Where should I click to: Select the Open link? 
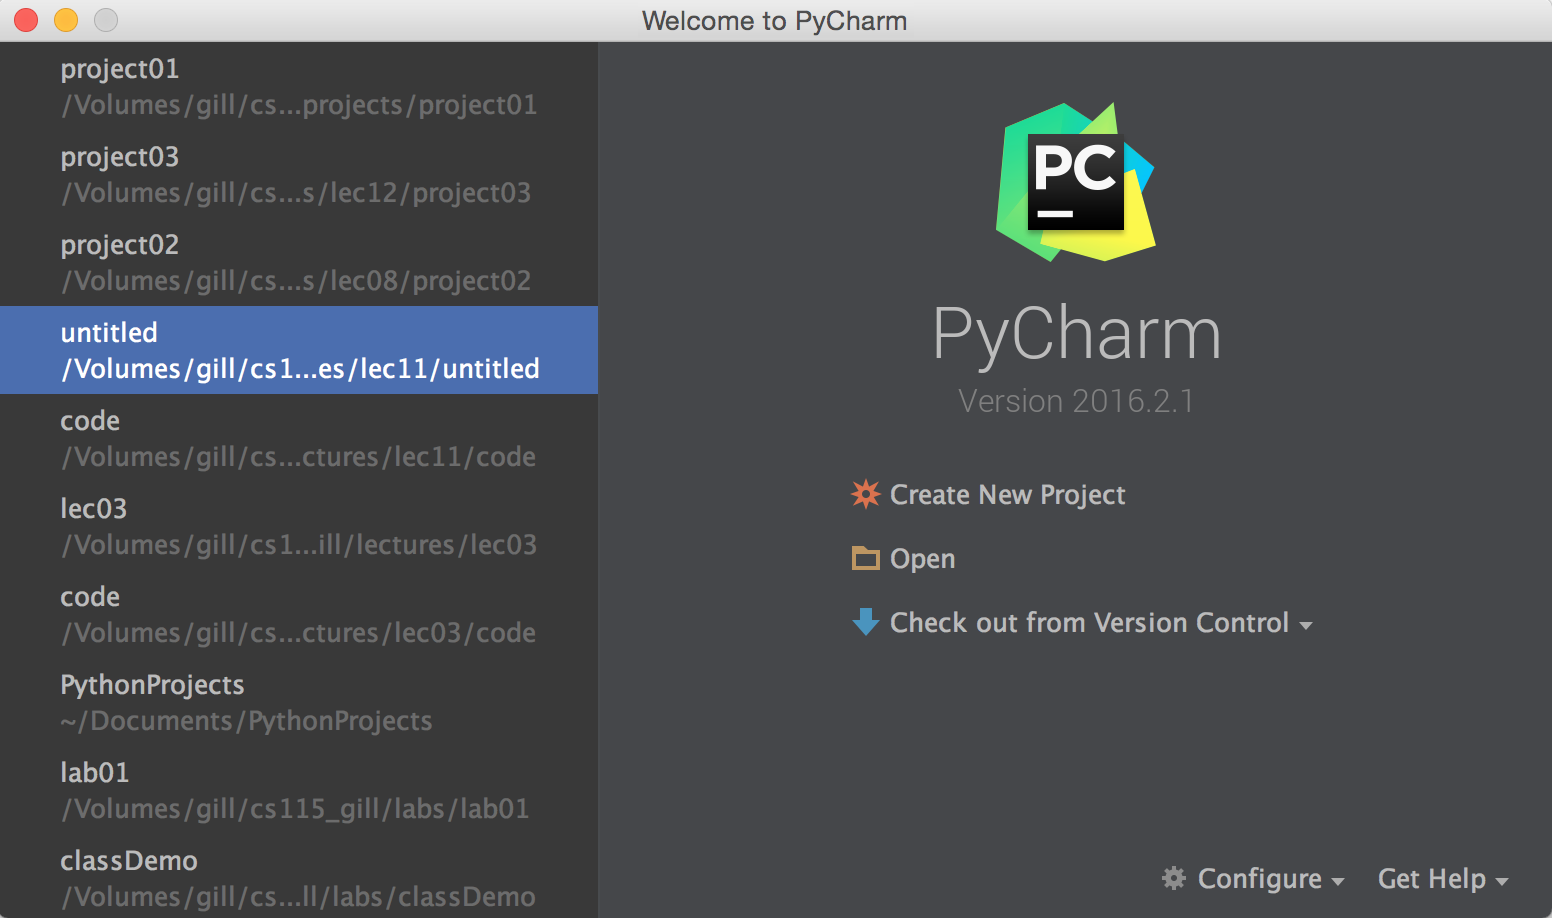pos(922,559)
